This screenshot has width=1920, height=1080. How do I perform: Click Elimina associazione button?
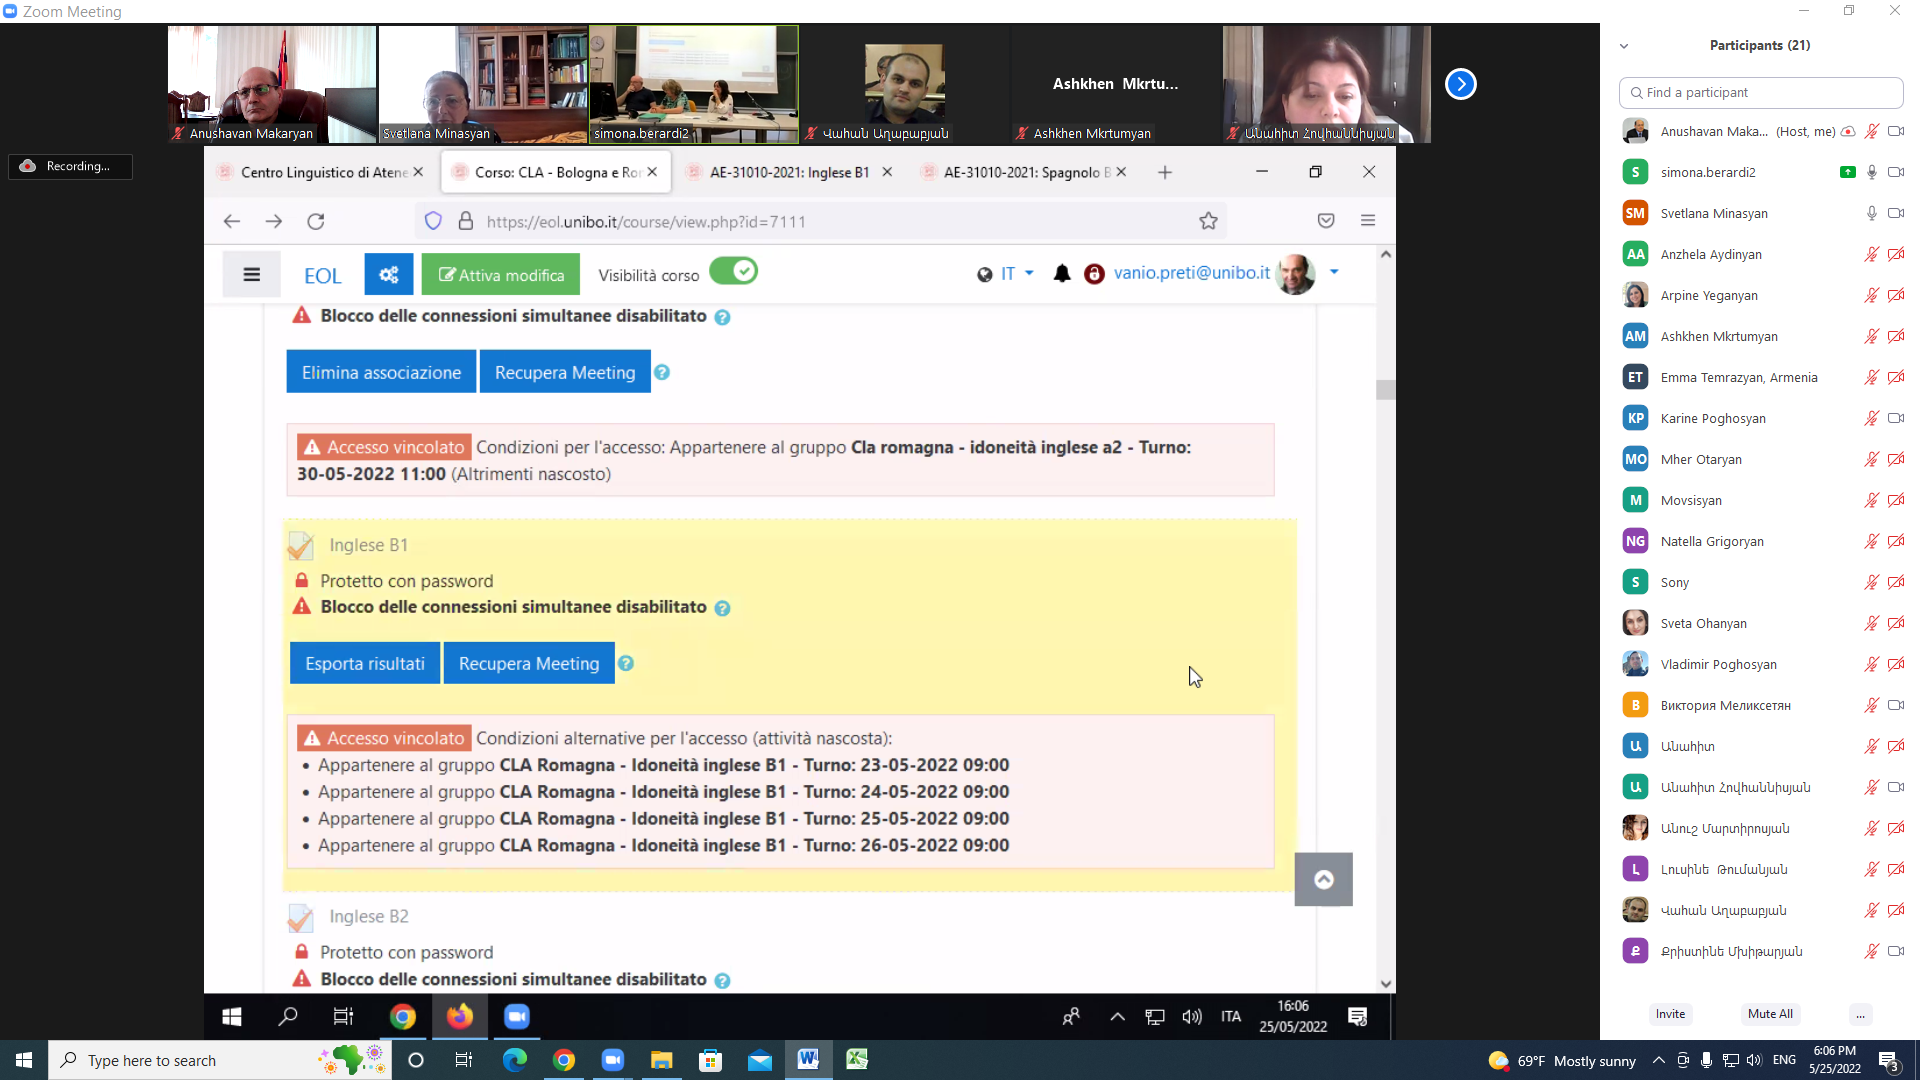(x=381, y=372)
